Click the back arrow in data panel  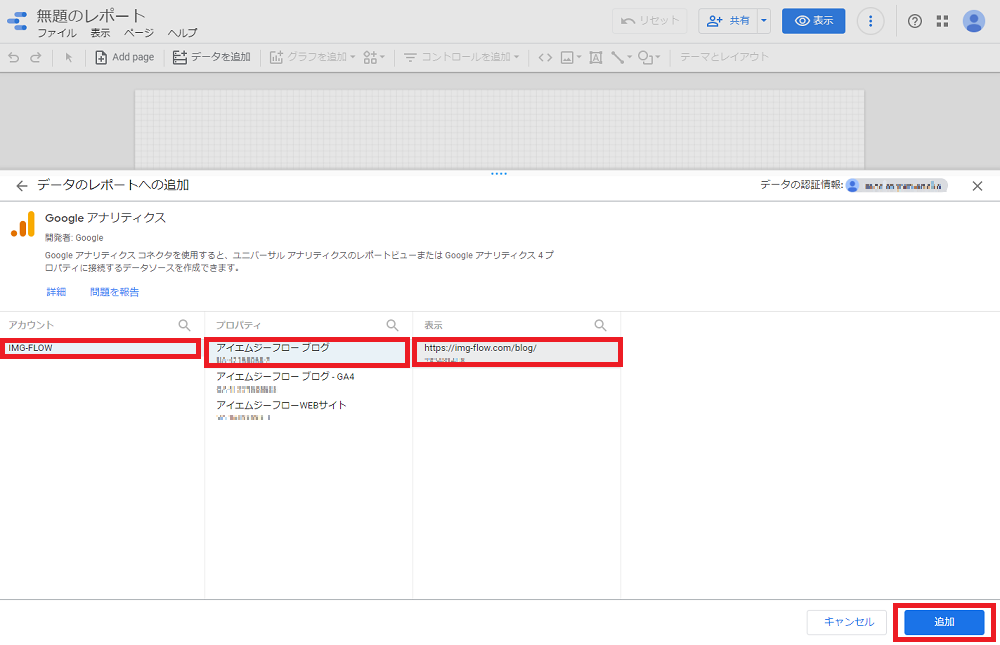22,186
